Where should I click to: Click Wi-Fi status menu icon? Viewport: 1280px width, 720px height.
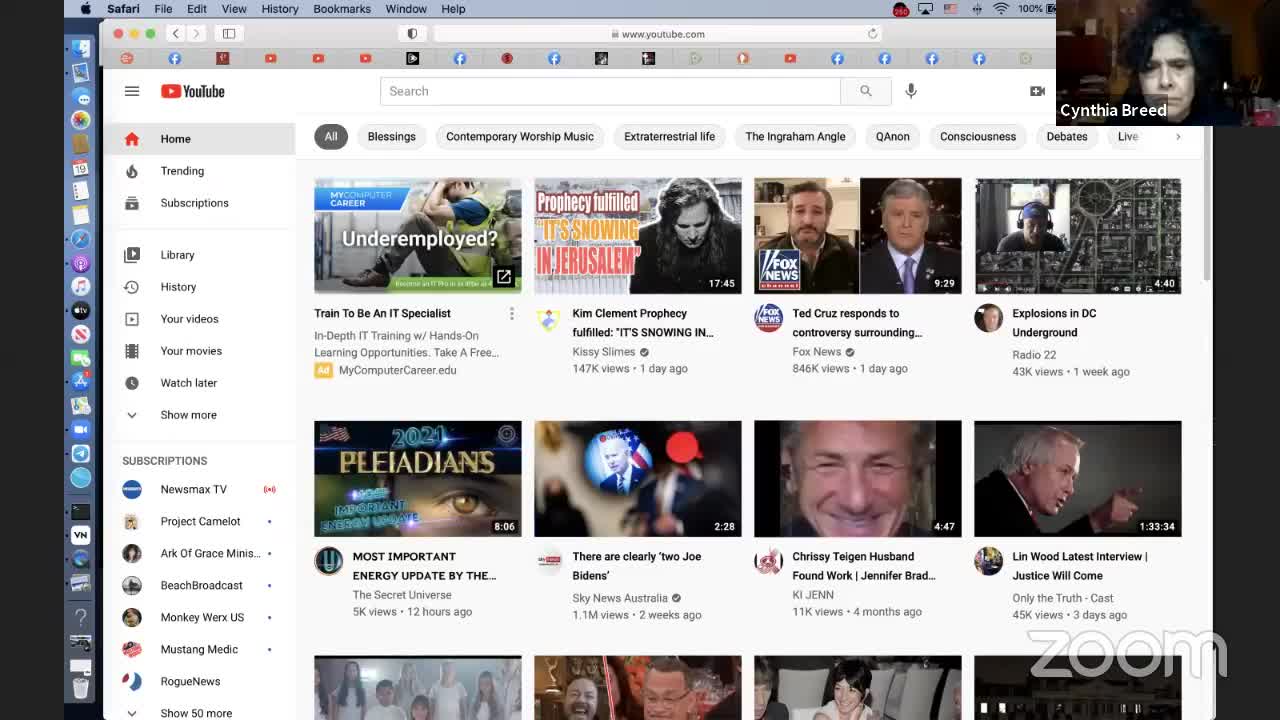[1001, 9]
